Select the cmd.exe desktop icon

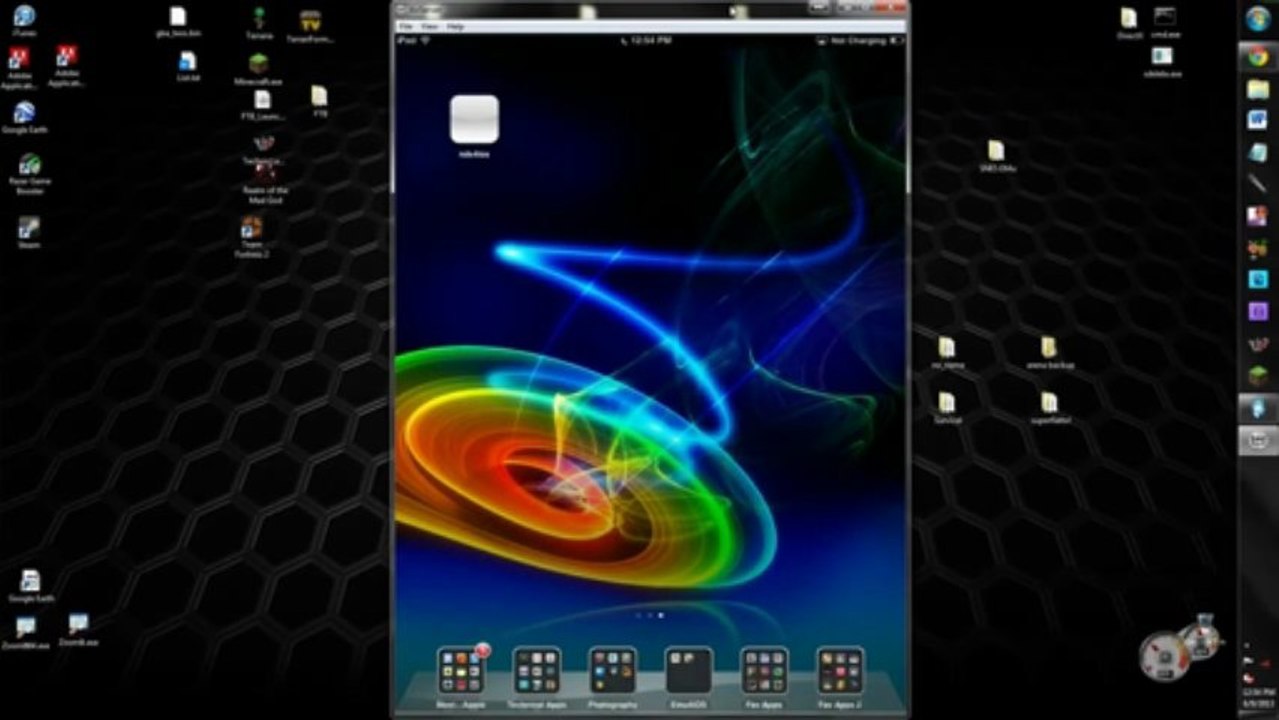(x=1164, y=22)
